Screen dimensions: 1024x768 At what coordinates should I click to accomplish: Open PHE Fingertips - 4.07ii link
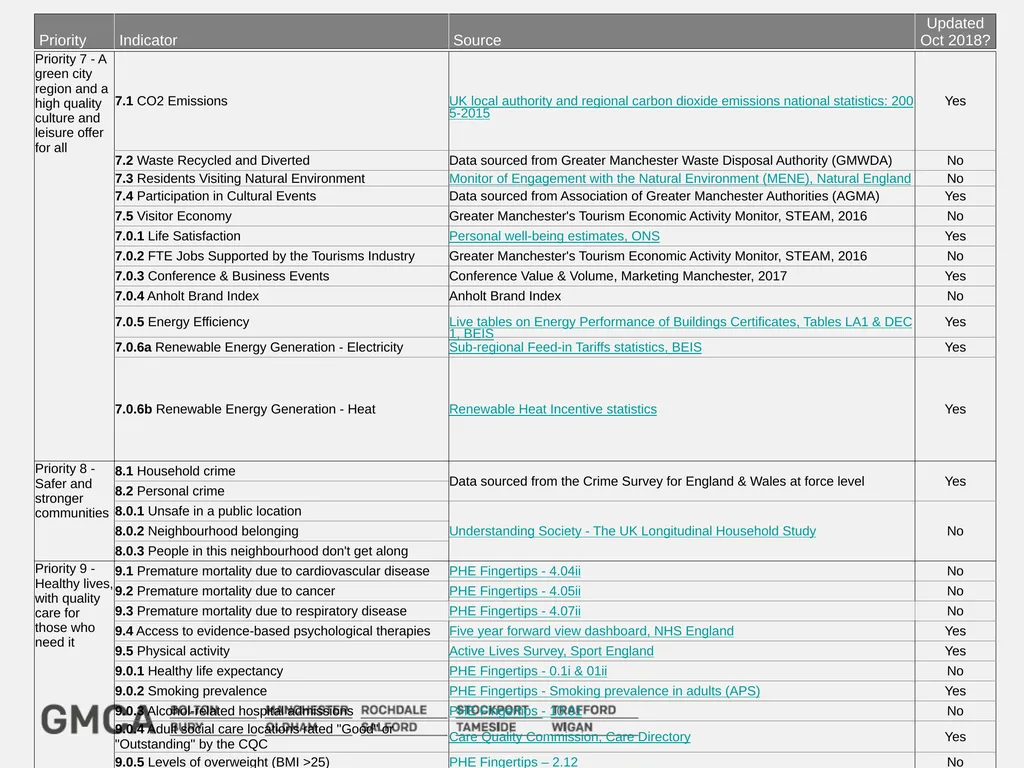[x=515, y=611]
